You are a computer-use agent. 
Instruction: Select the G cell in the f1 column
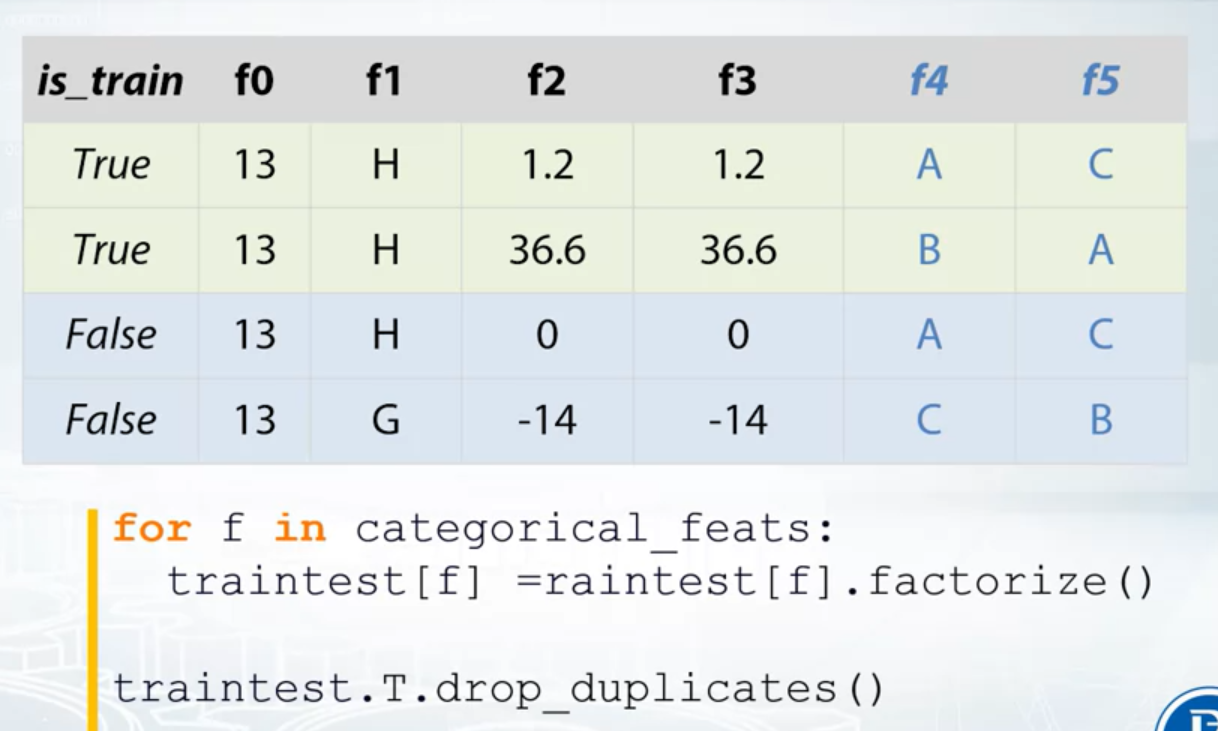[x=385, y=420]
